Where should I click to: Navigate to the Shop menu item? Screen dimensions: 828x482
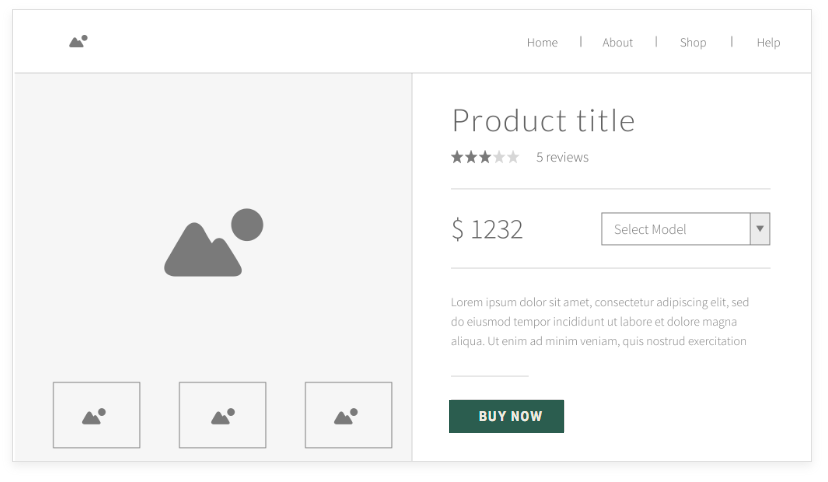point(693,42)
